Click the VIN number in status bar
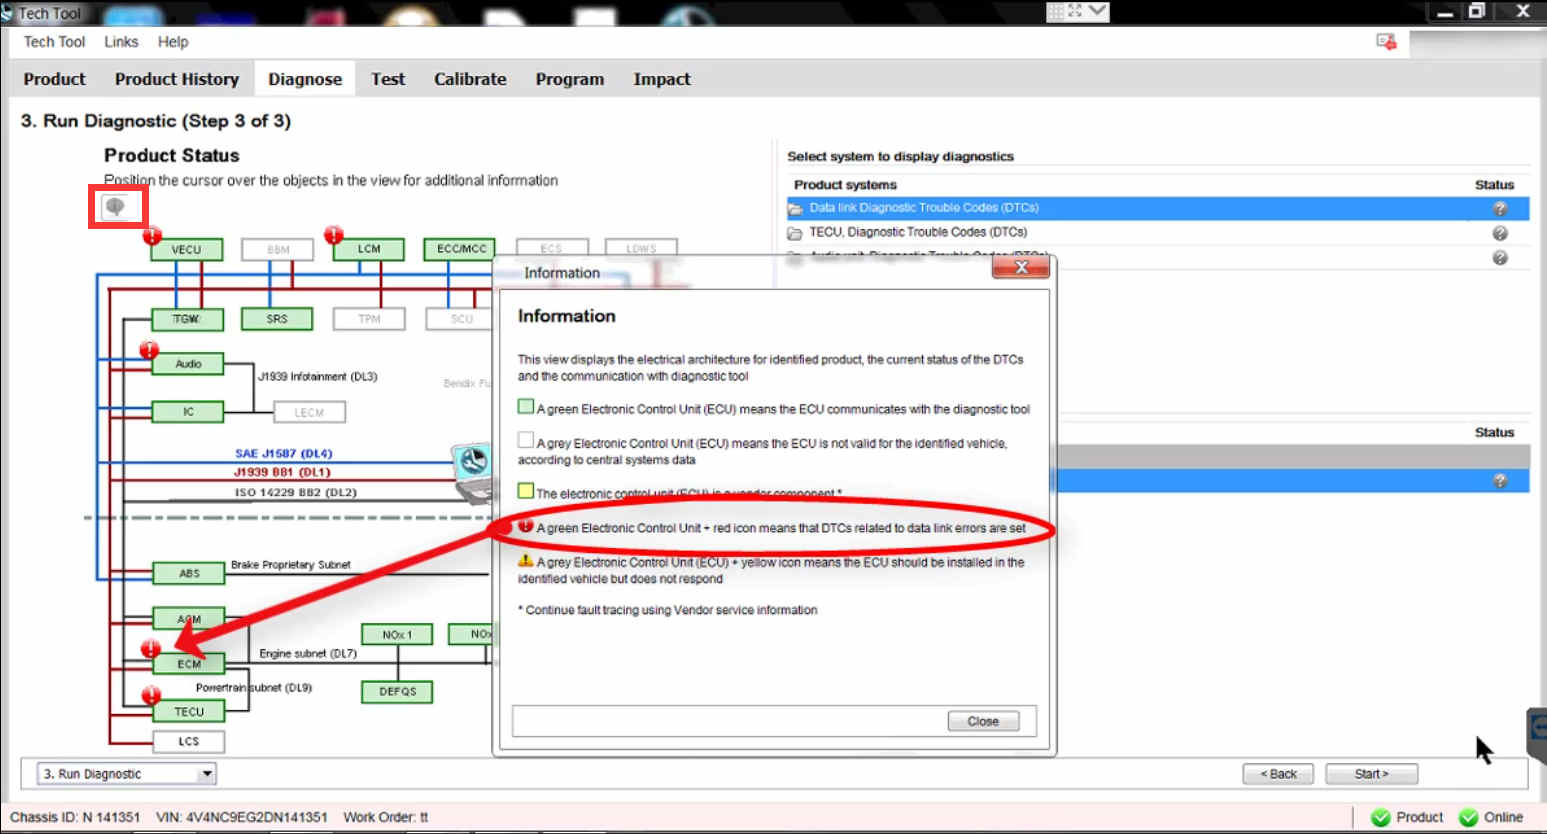The image size is (1547, 834). [242, 817]
